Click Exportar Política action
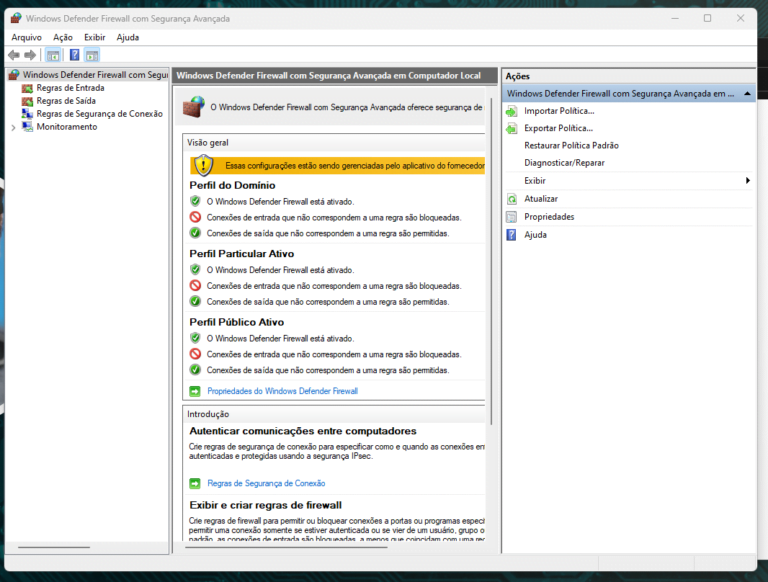Image resolution: width=768 pixels, height=582 pixels. tap(558, 128)
